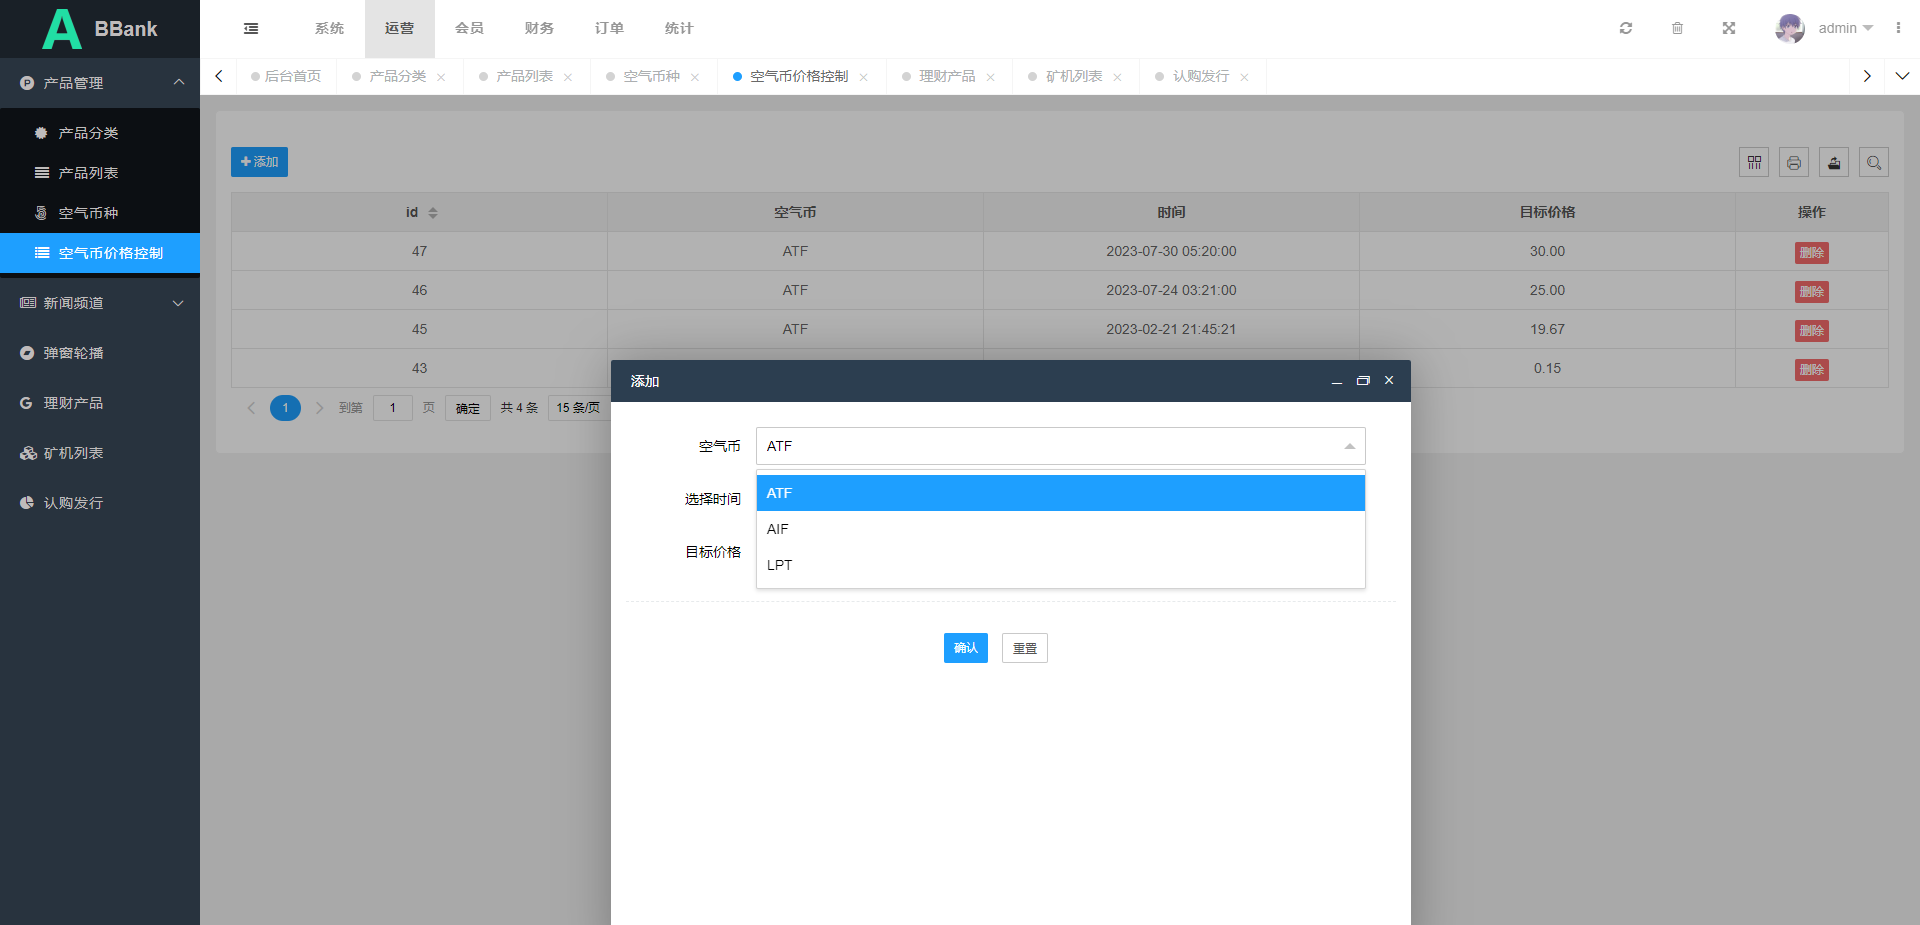Image resolution: width=1920 pixels, height=925 pixels.
Task: Click the page number jump input field
Action: 393,408
